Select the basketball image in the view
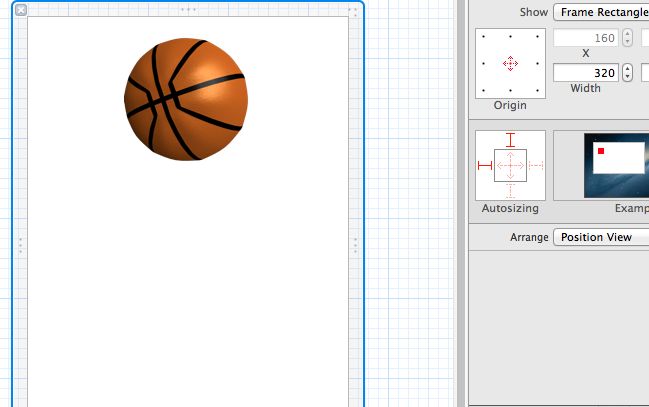 click(186, 99)
